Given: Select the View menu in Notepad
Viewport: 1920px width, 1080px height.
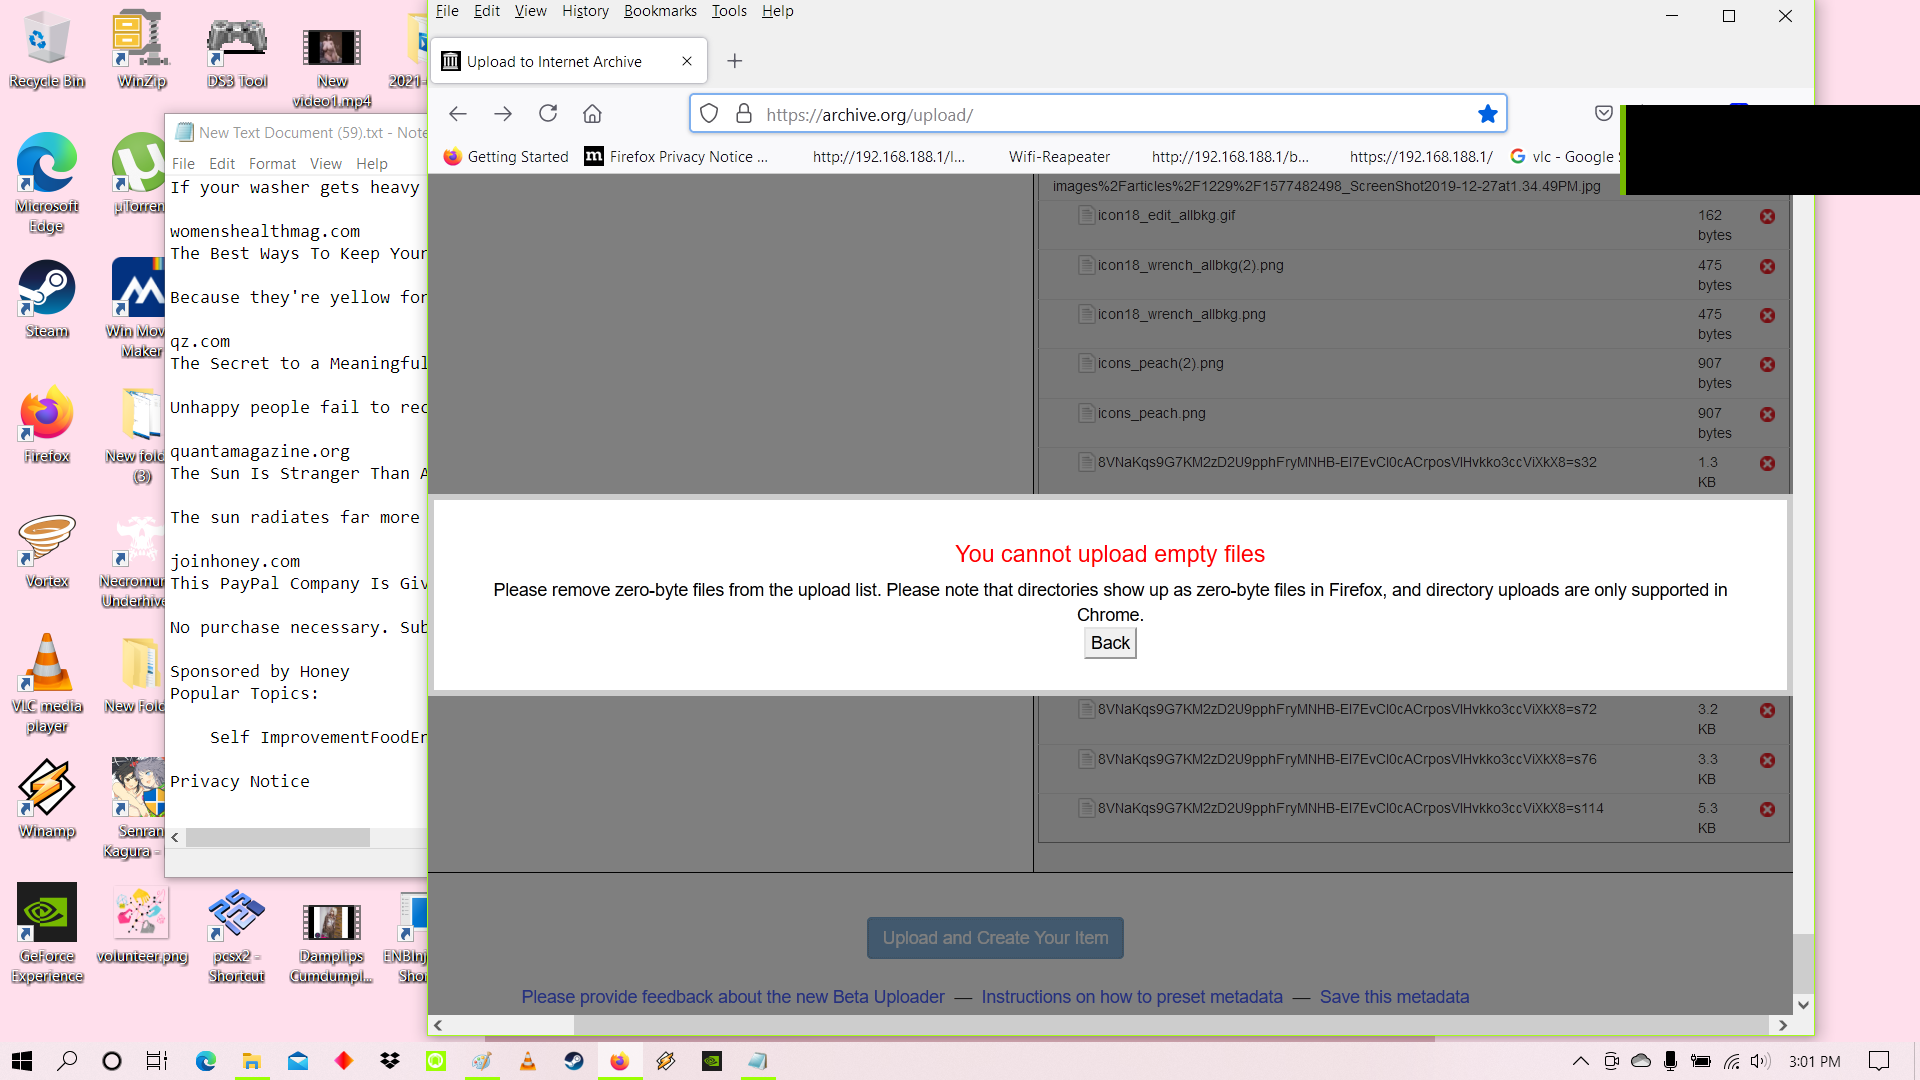Looking at the screenshot, I should pyautogui.click(x=323, y=162).
